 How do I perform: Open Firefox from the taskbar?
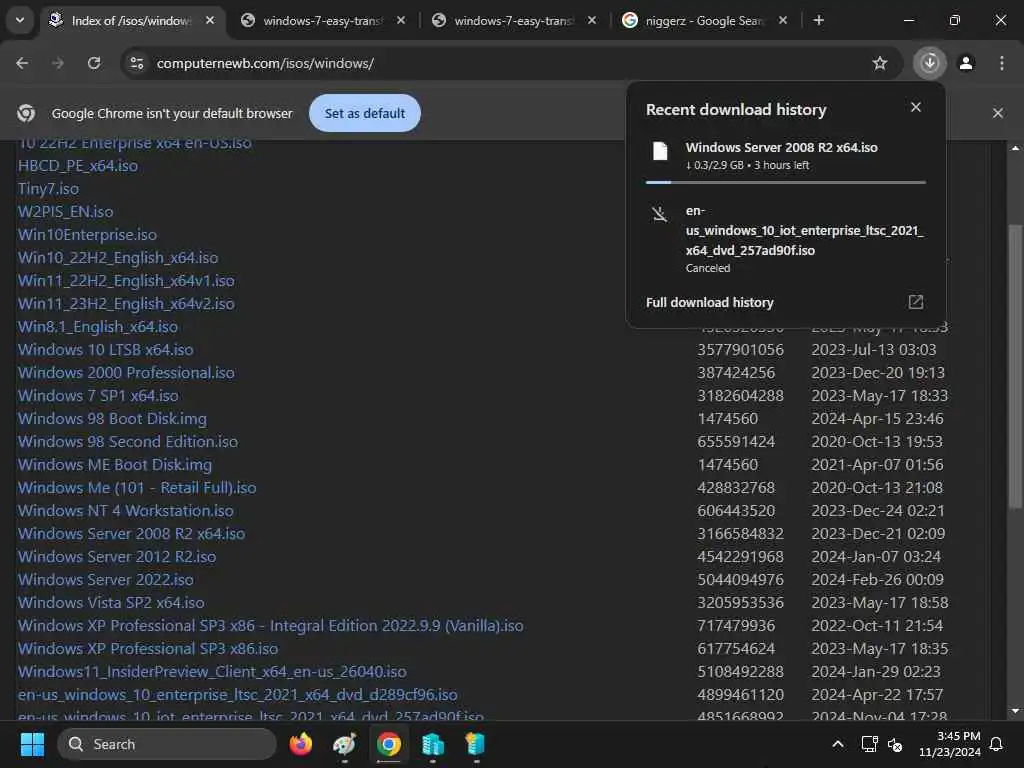(x=300, y=744)
